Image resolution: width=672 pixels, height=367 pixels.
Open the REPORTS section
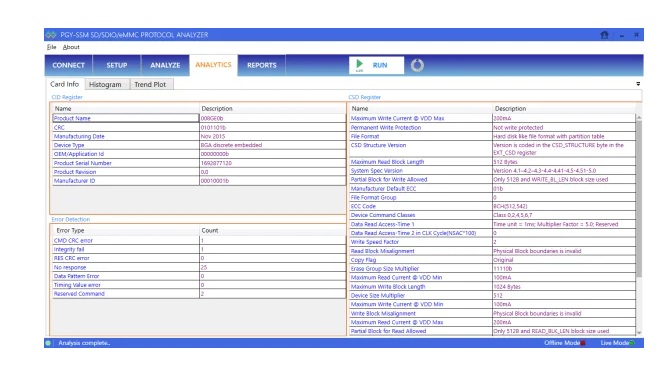261,65
